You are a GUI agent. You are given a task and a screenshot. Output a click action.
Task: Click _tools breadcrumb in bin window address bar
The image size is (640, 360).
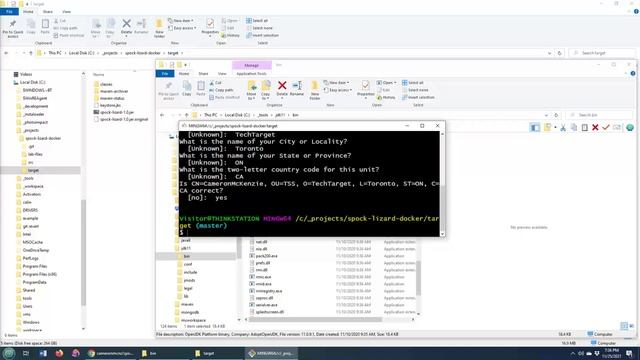263,115
